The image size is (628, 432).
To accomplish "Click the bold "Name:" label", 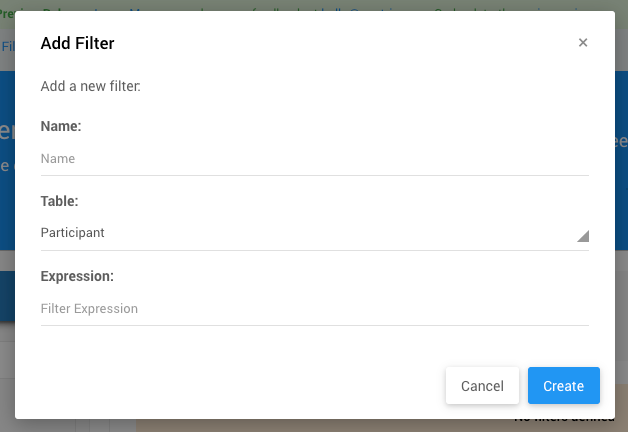I will point(61,127).
